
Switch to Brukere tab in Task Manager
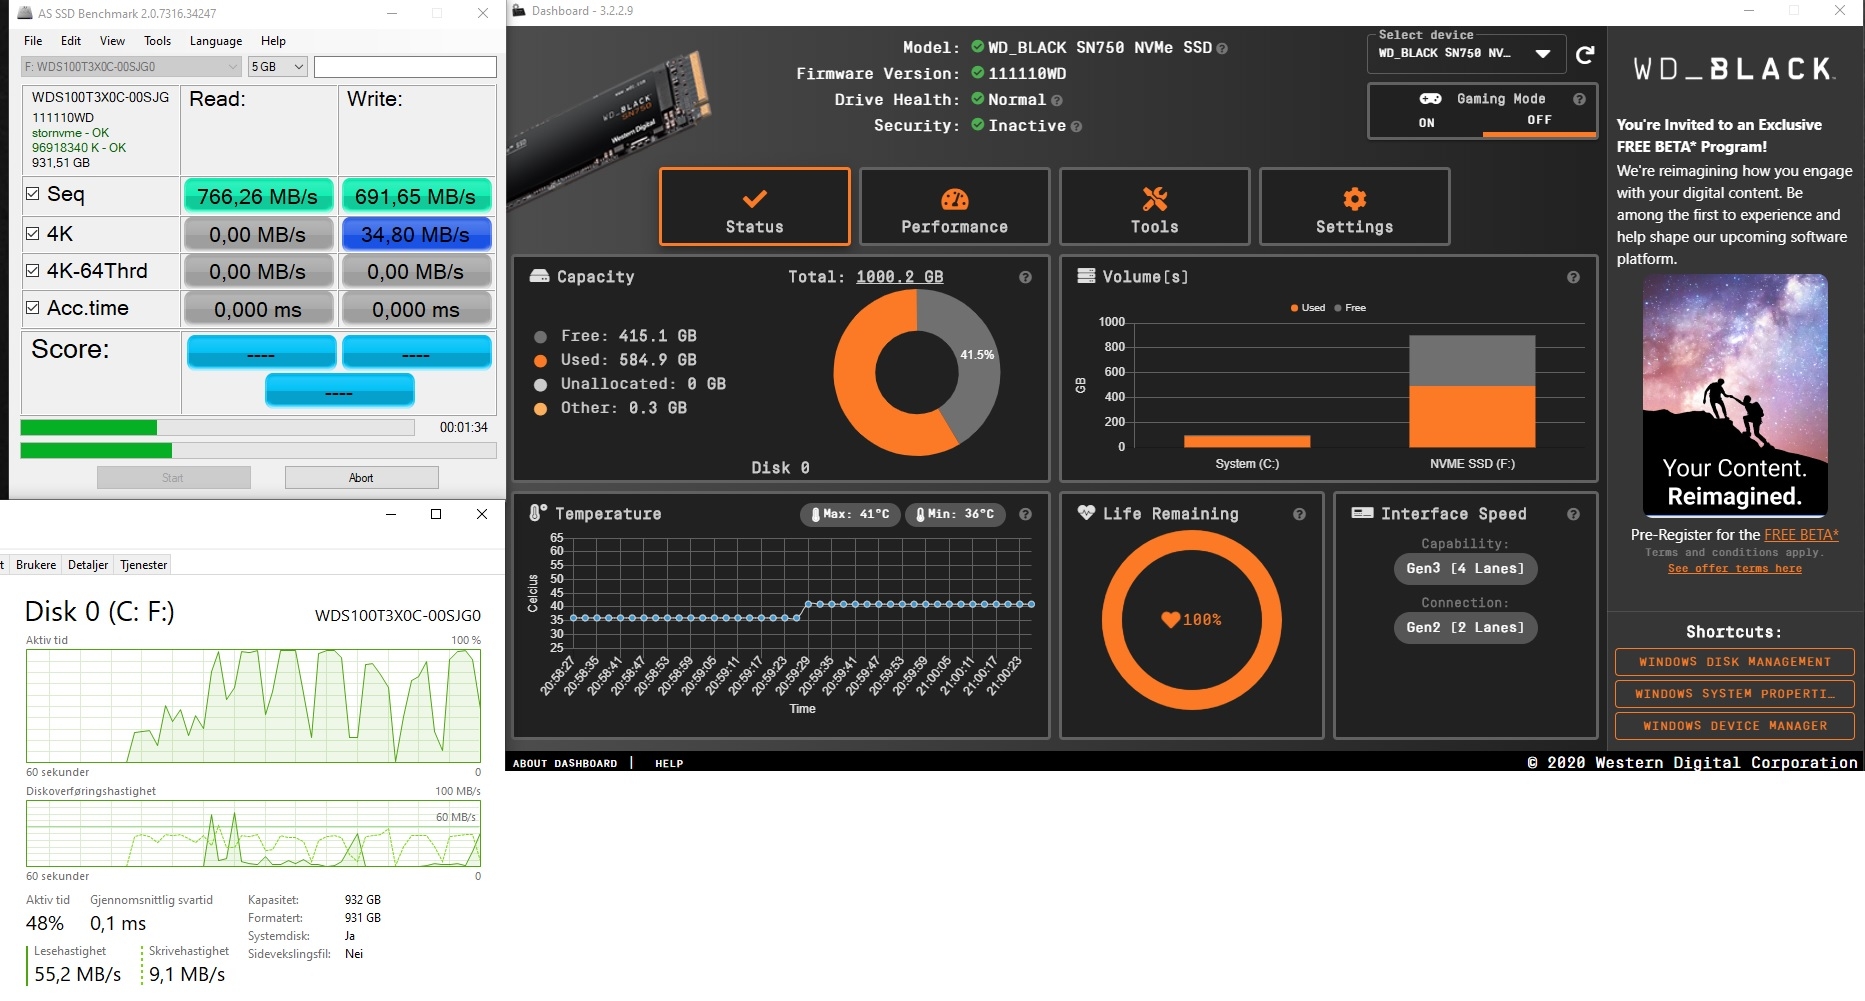(x=36, y=565)
